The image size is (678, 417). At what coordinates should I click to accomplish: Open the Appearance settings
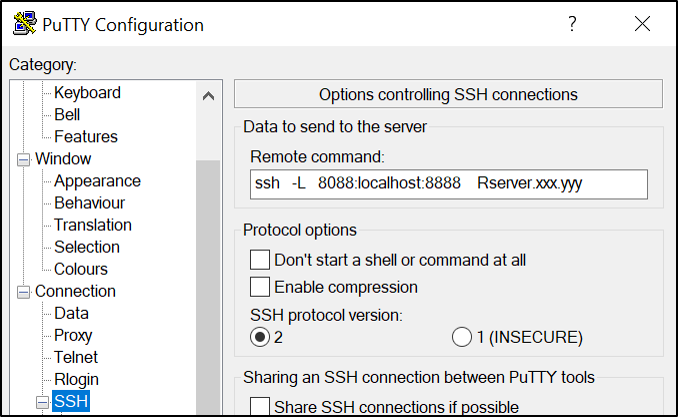97,181
